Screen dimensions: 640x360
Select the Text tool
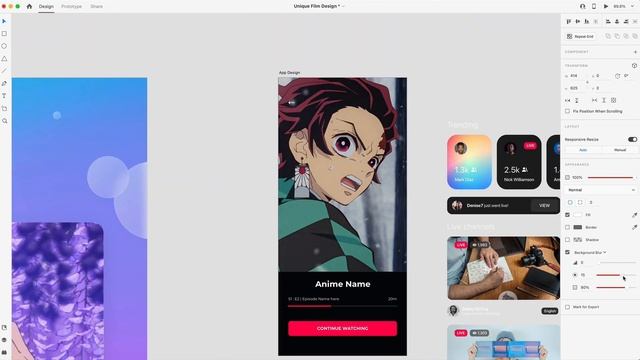click(4, 96)
